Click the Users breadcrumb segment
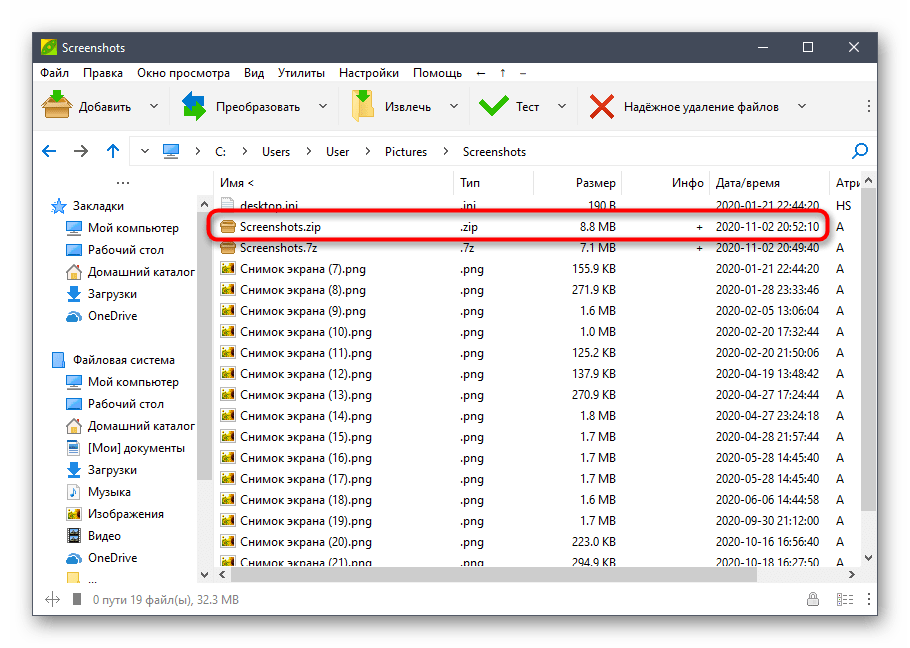 pos(276,151)
